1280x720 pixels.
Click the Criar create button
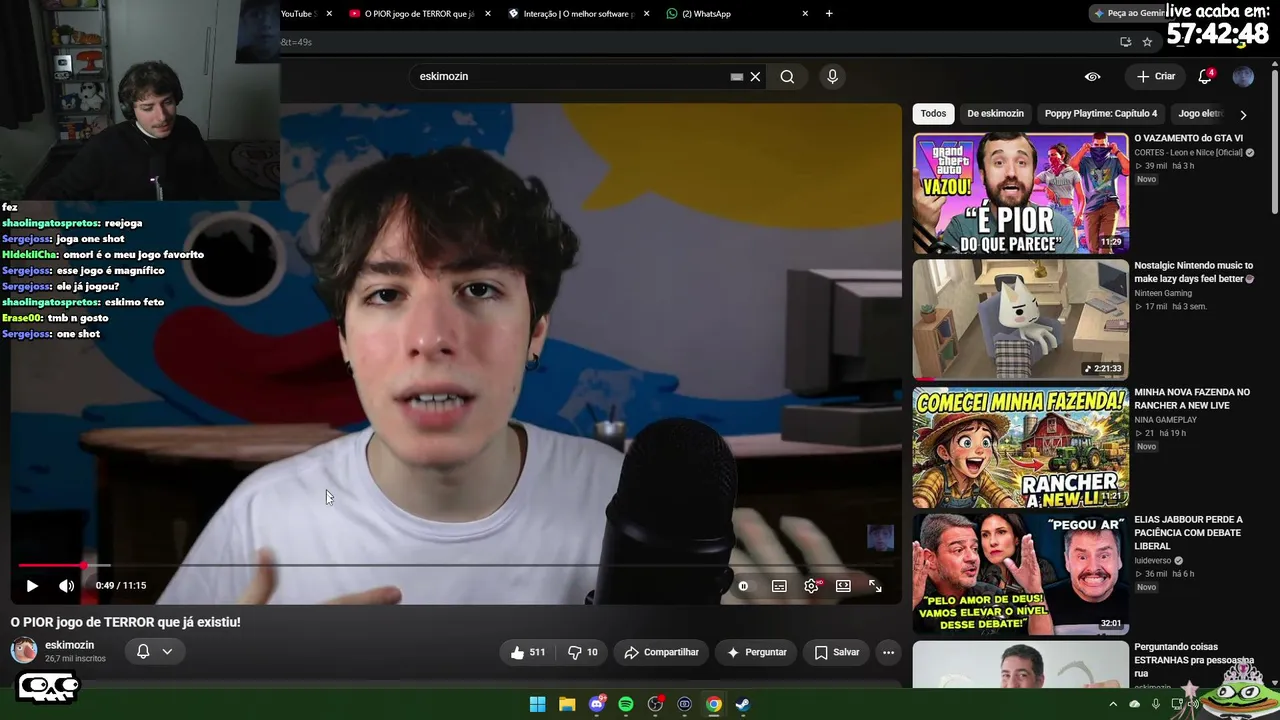click(x=1156, y=77)
